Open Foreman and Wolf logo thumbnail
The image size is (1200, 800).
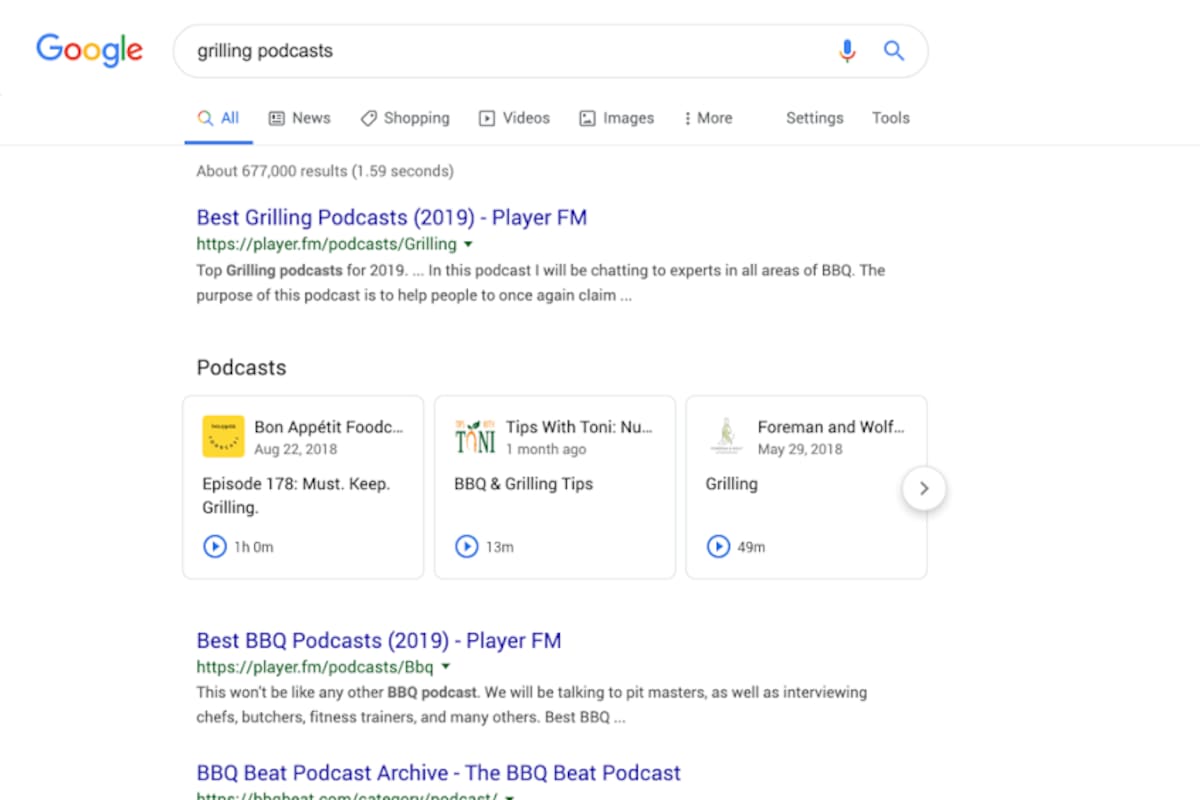tap(727, 437)
